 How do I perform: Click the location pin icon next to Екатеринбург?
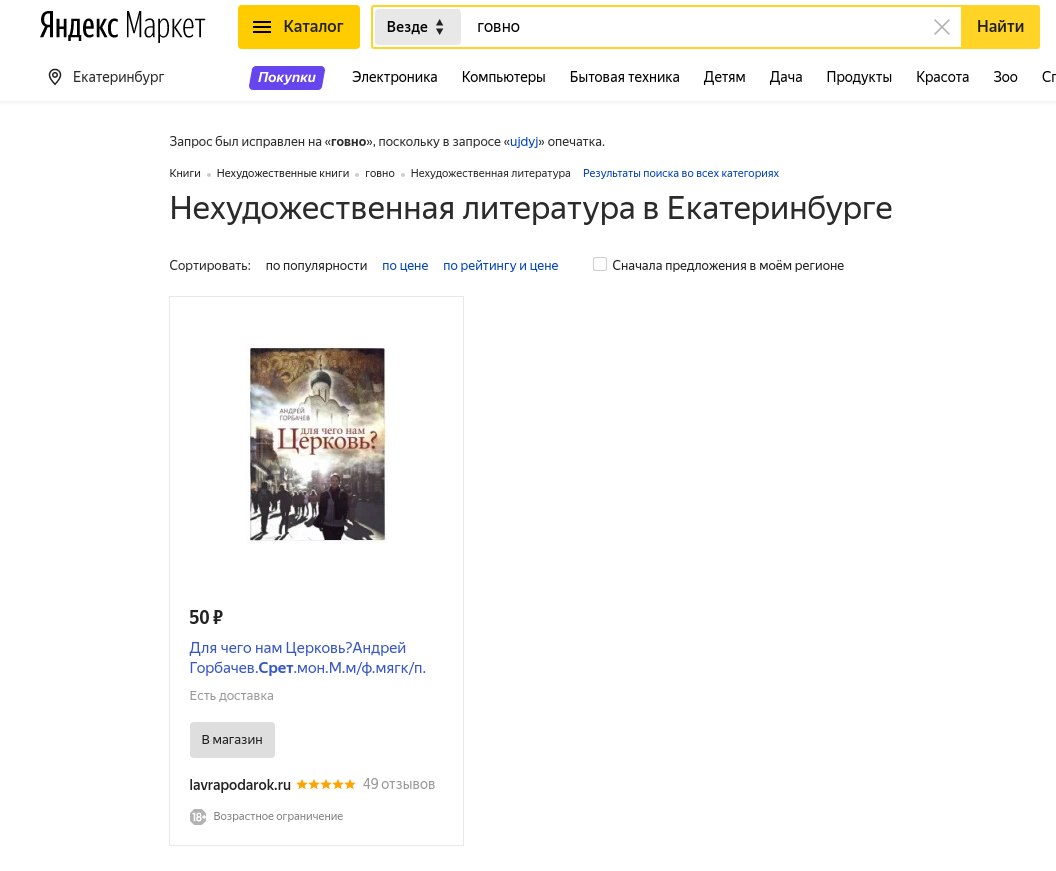pos(55,77)
